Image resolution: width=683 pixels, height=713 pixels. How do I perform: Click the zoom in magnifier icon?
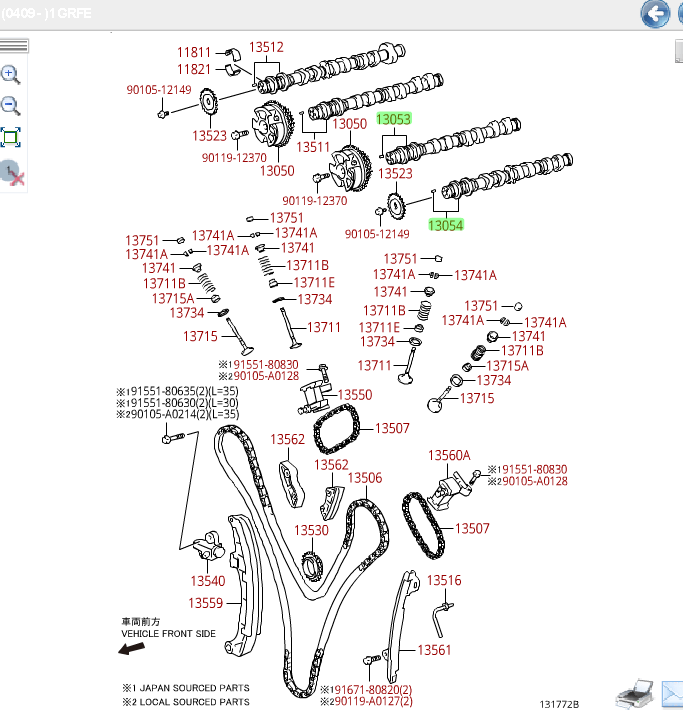click(10, 75)
